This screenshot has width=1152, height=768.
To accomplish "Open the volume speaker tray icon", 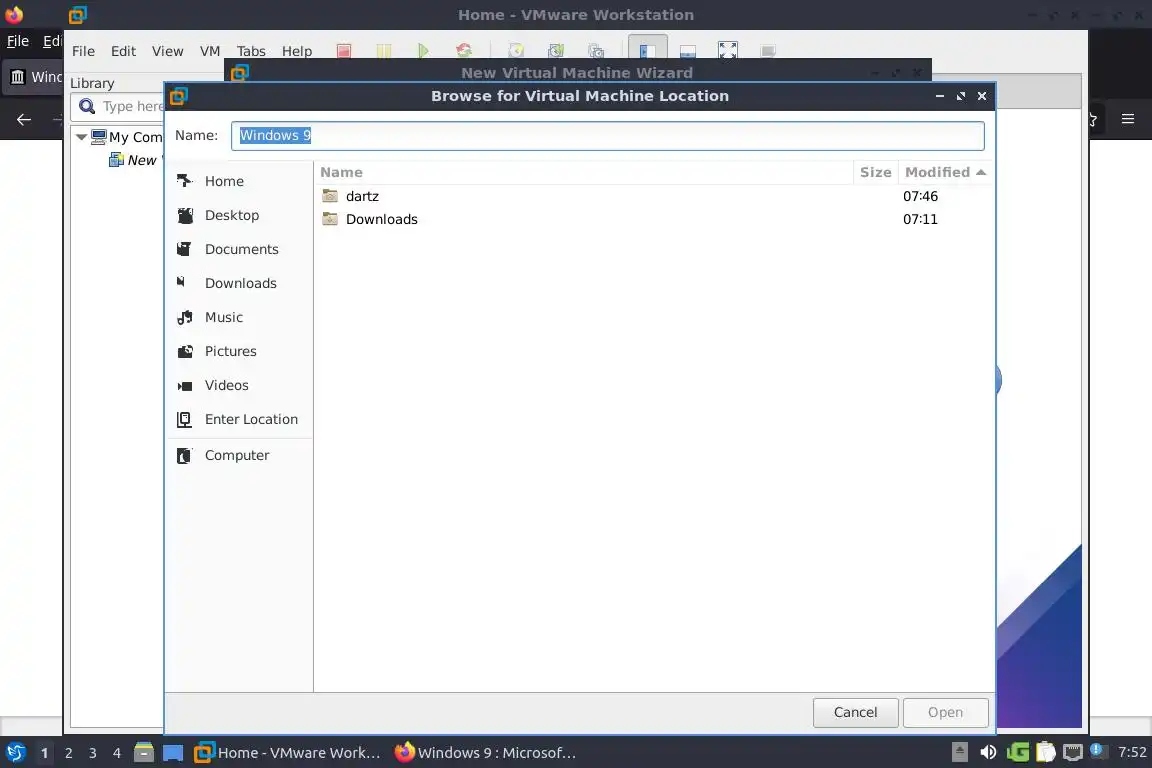I will click(x=988, y=753).
